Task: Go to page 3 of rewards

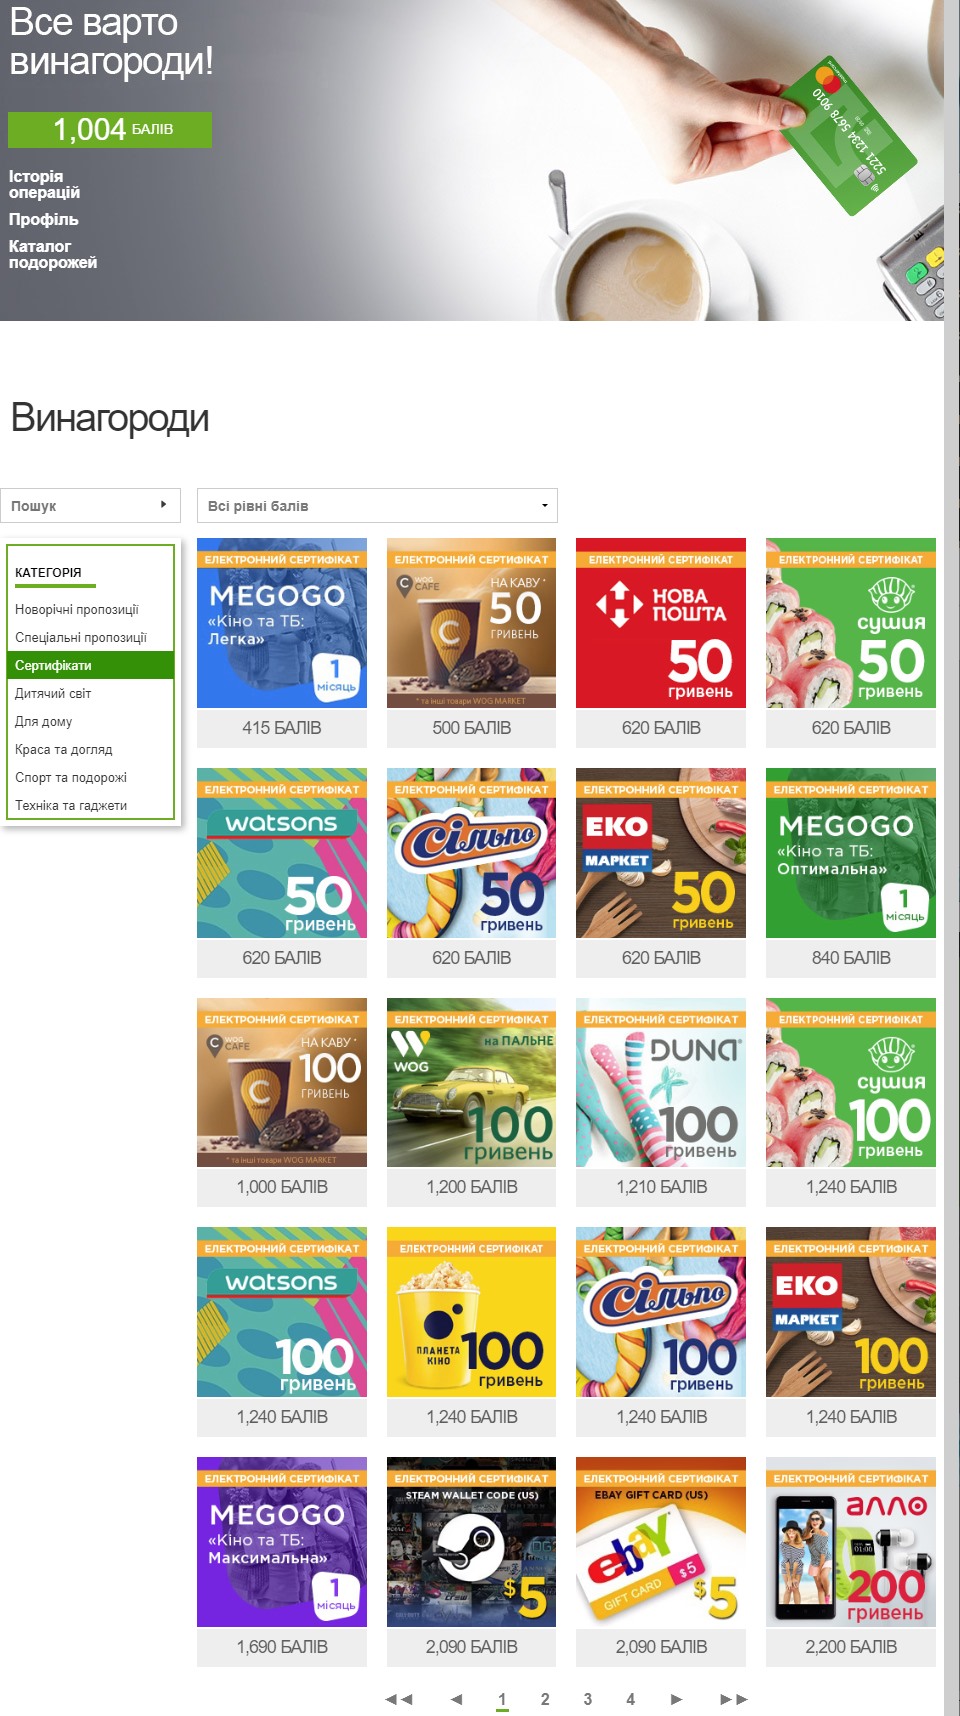Action: (x=588, y=1699)
